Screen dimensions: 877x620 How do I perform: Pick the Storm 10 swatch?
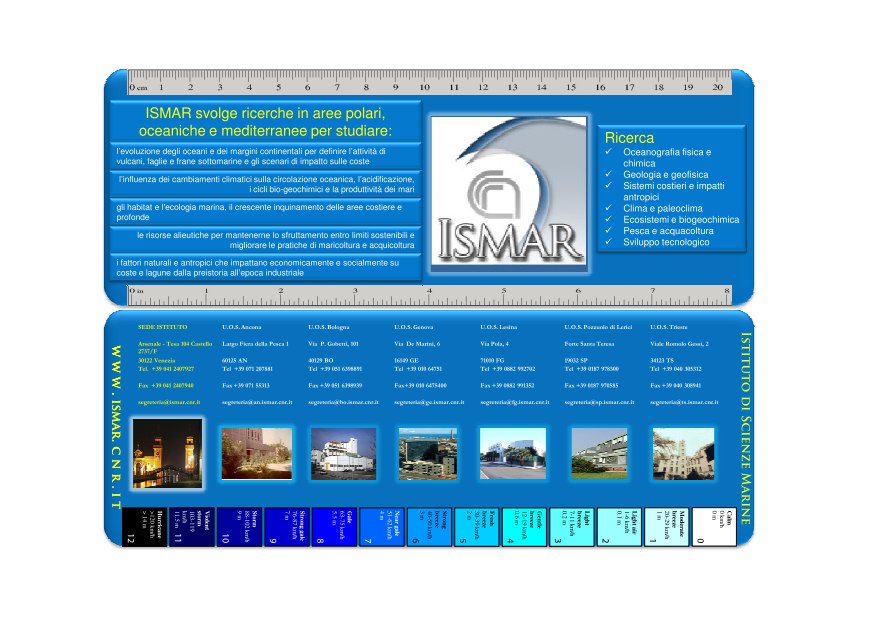(239, 527)
